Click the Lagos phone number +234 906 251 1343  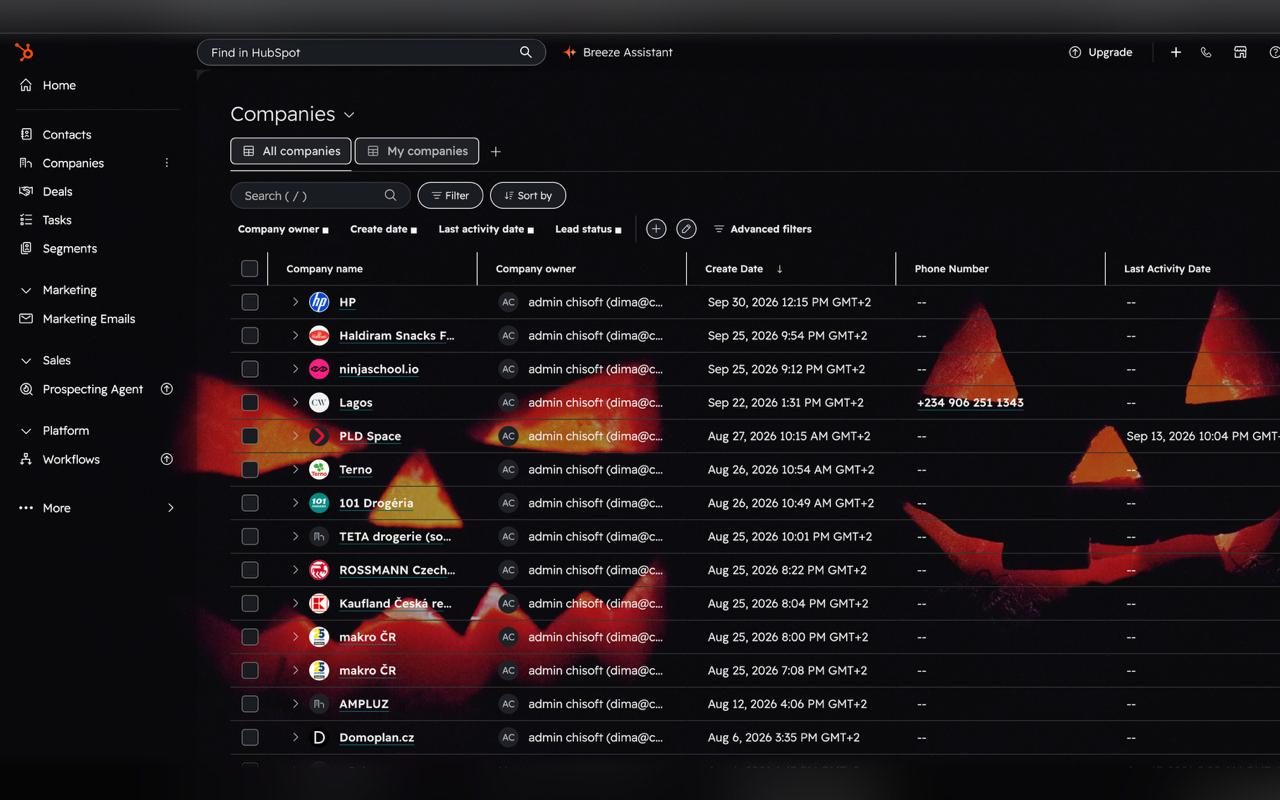(970, 403)
